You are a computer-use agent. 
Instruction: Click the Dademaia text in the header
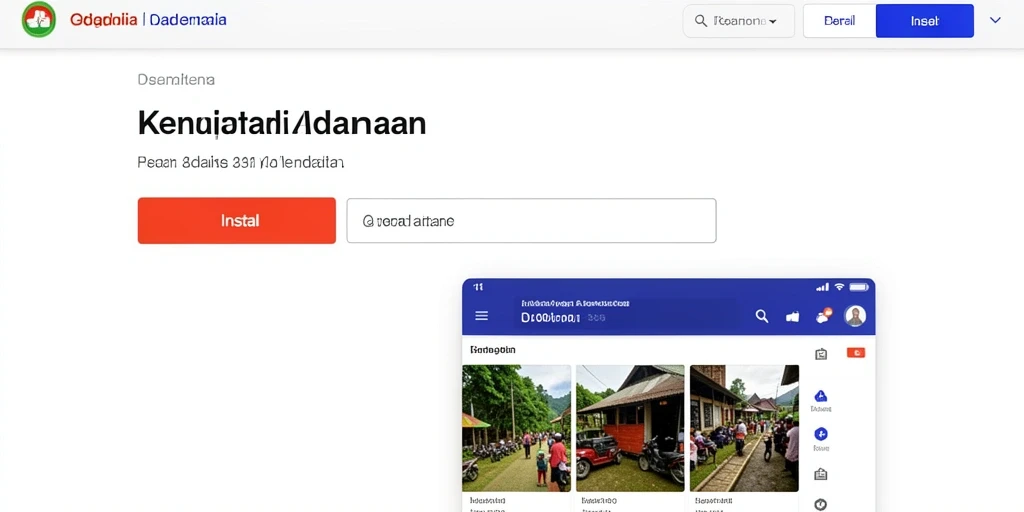[x=188, y=20]
